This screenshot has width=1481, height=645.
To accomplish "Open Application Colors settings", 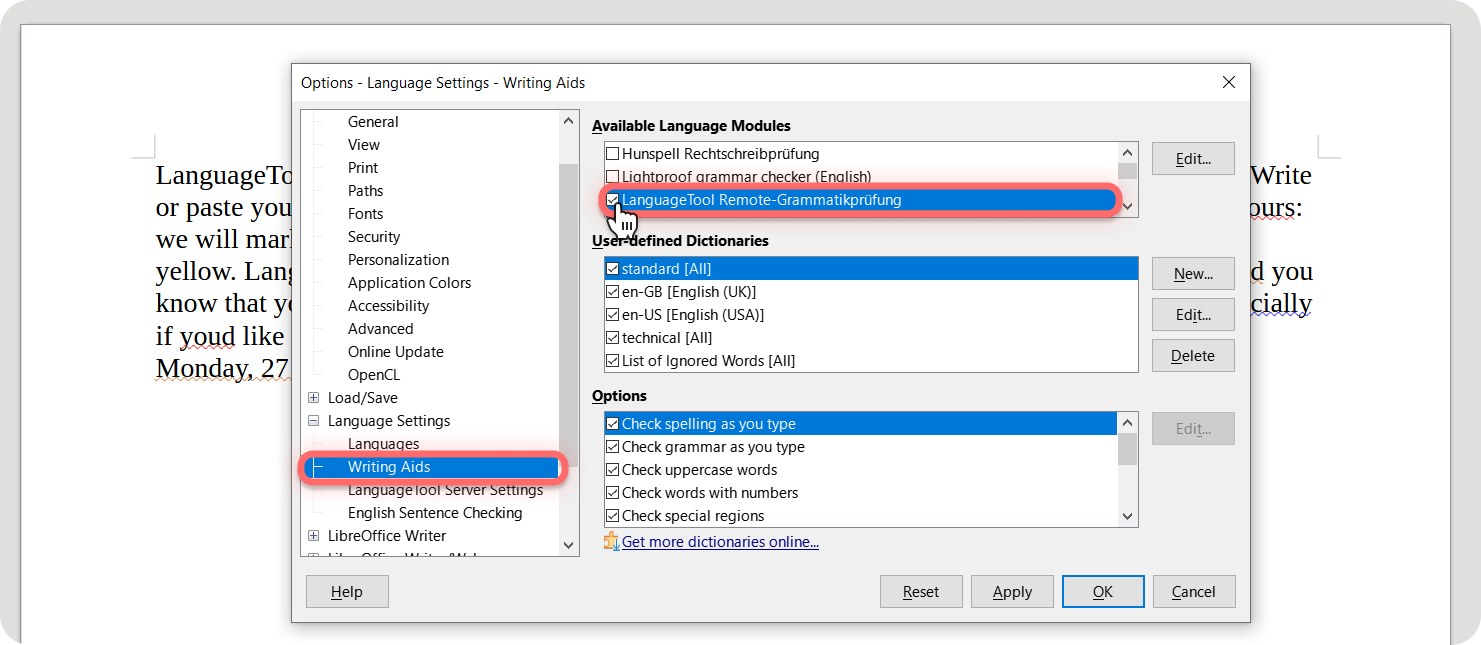I will click(x=409, y=283).
